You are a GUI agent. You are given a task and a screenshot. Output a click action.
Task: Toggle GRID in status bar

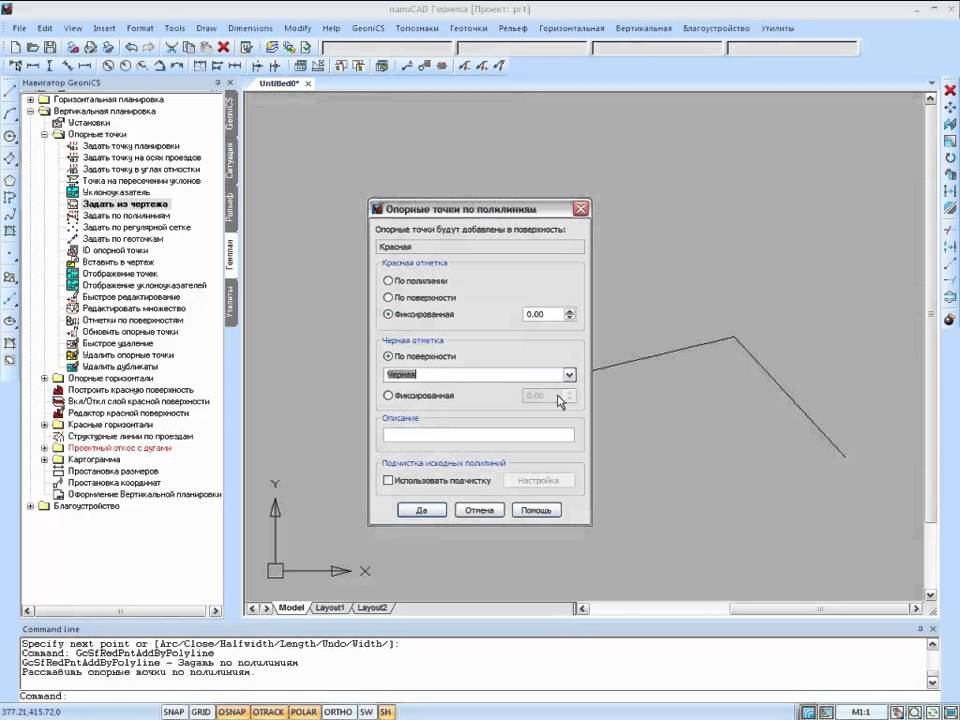201,712
